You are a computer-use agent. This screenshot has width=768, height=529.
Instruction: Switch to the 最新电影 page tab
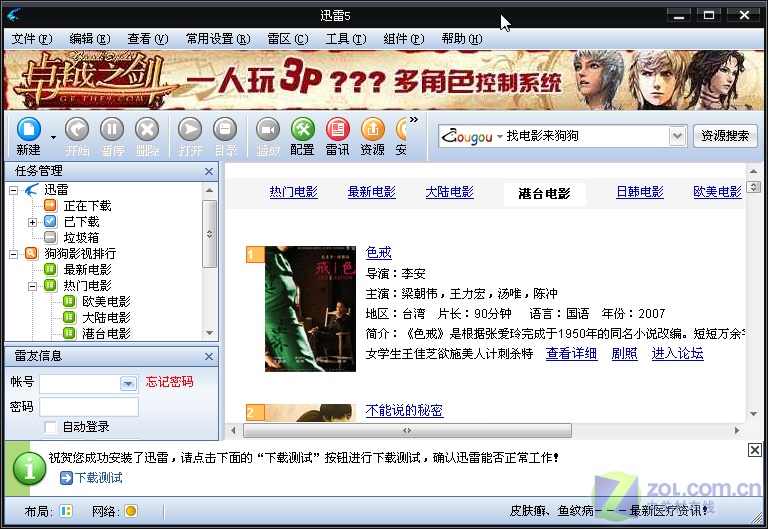tap(371, 192)
